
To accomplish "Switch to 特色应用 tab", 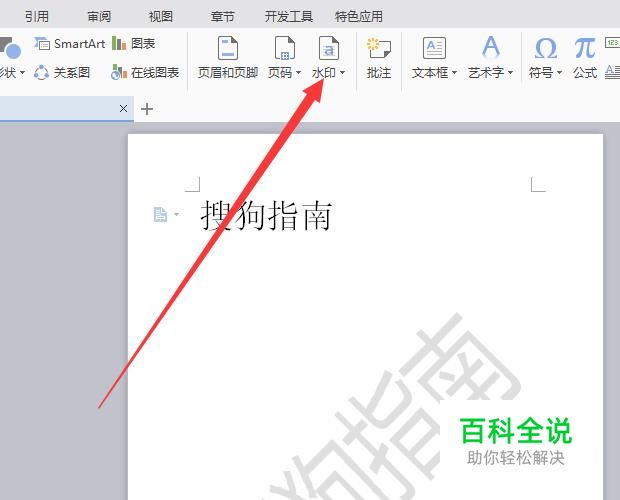I will pos(359,17).
